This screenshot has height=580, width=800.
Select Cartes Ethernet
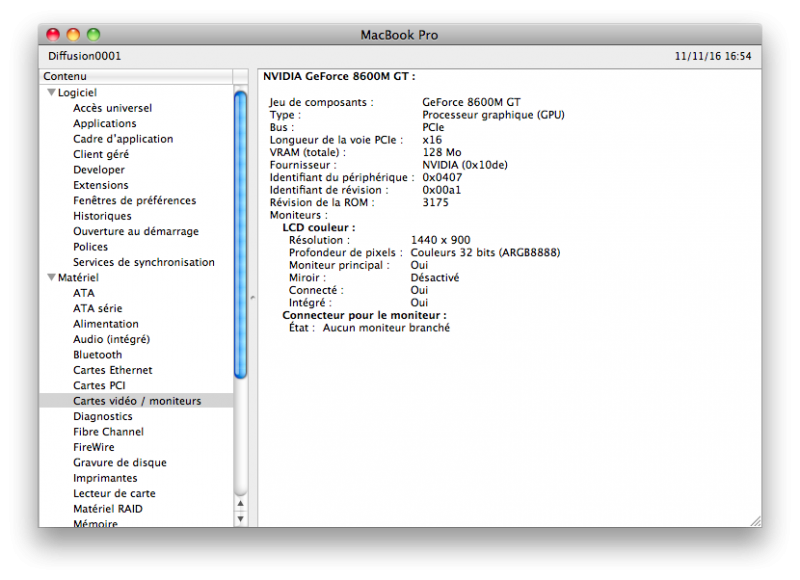pos(112,370)
